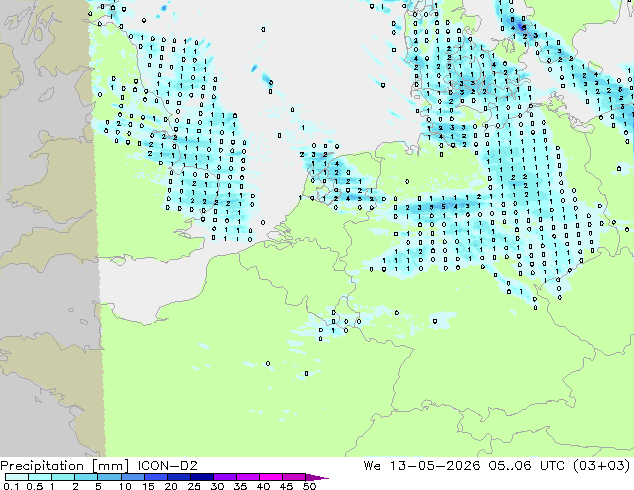Screen dimensions: 634x490
Task: Select the 35–40 mm violet legend swatch
Action: click(x=248, y=477)
